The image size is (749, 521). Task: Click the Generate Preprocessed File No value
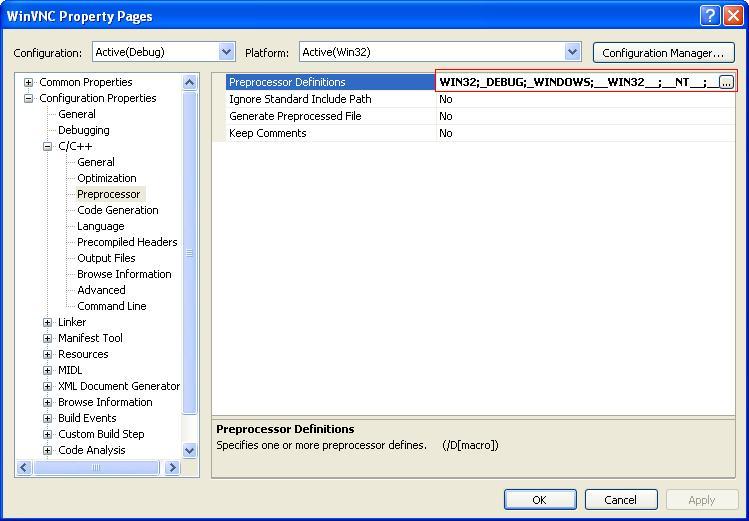tap(586, 116)
